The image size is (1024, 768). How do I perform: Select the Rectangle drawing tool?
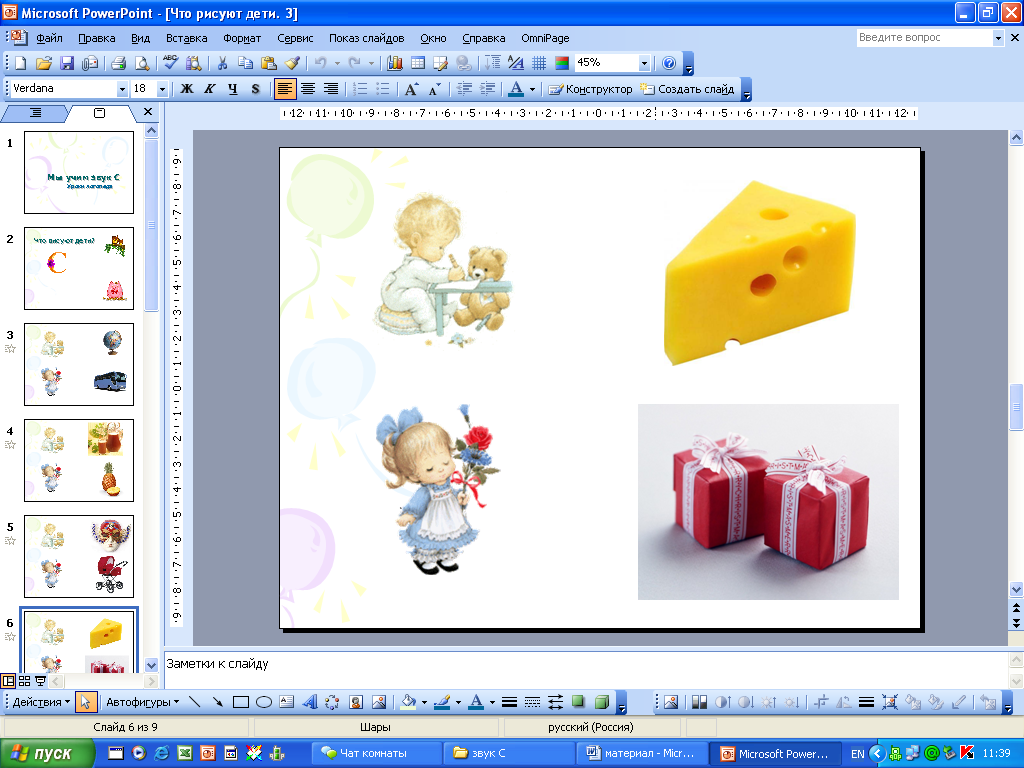[x=241, y=702]
